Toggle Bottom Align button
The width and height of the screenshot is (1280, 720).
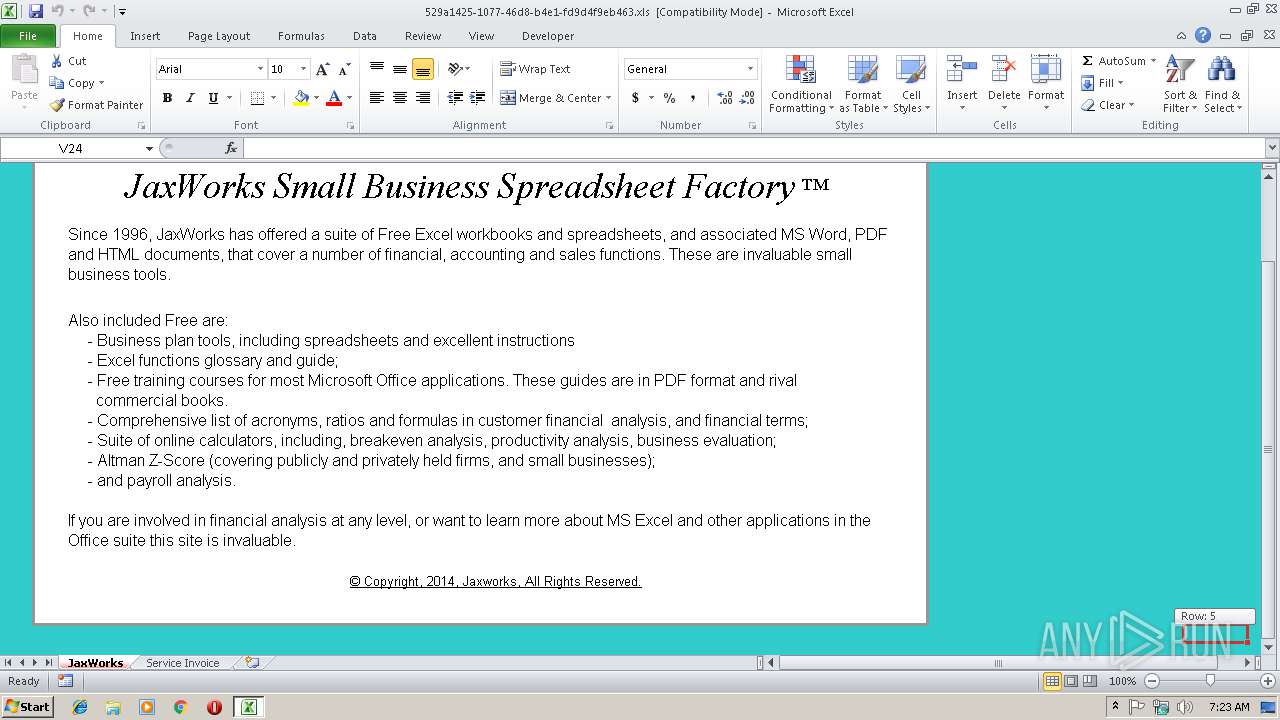(x=423, y=69)
